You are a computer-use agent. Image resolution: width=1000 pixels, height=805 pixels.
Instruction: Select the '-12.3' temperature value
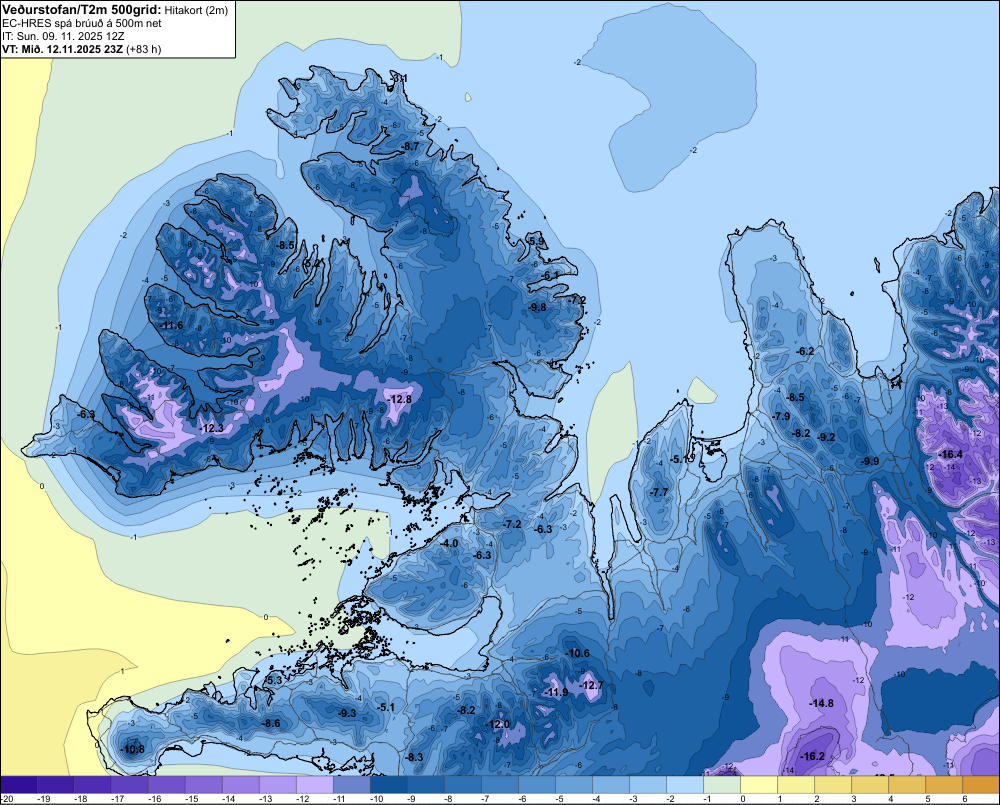(x=210, y=428)
